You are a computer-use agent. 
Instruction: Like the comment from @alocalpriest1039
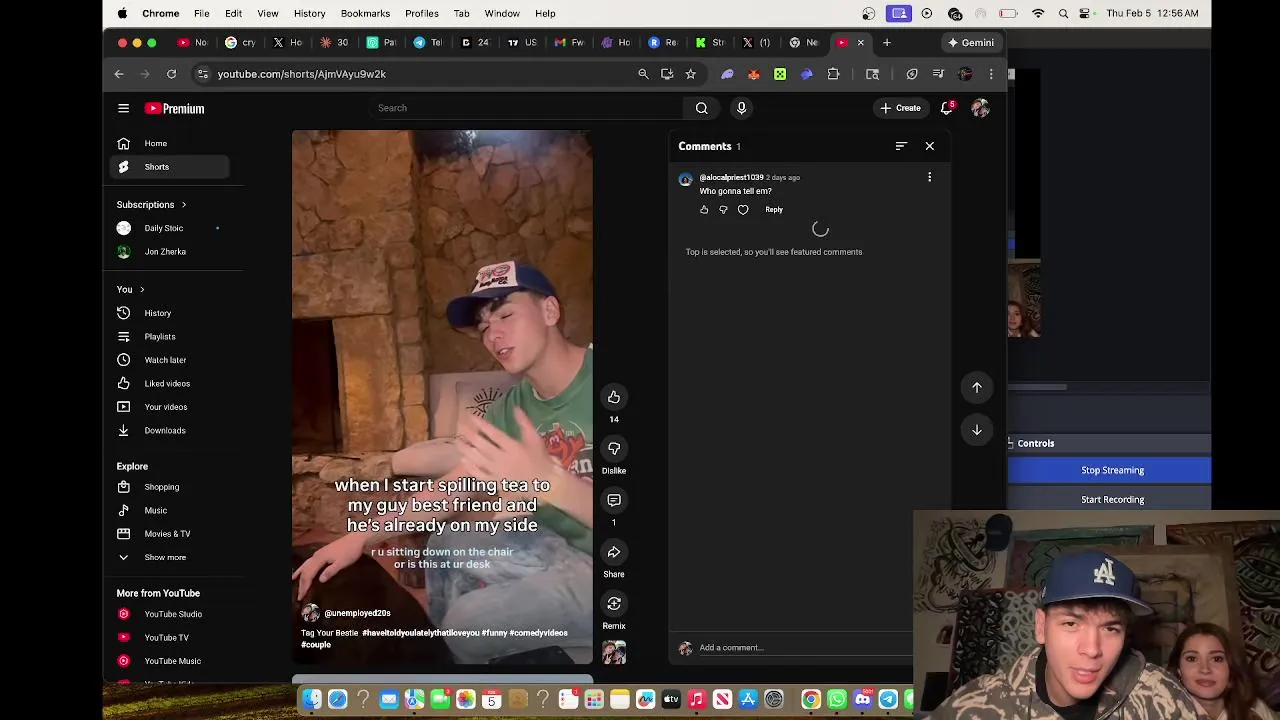pyautogui.click(x=704, y=209)
